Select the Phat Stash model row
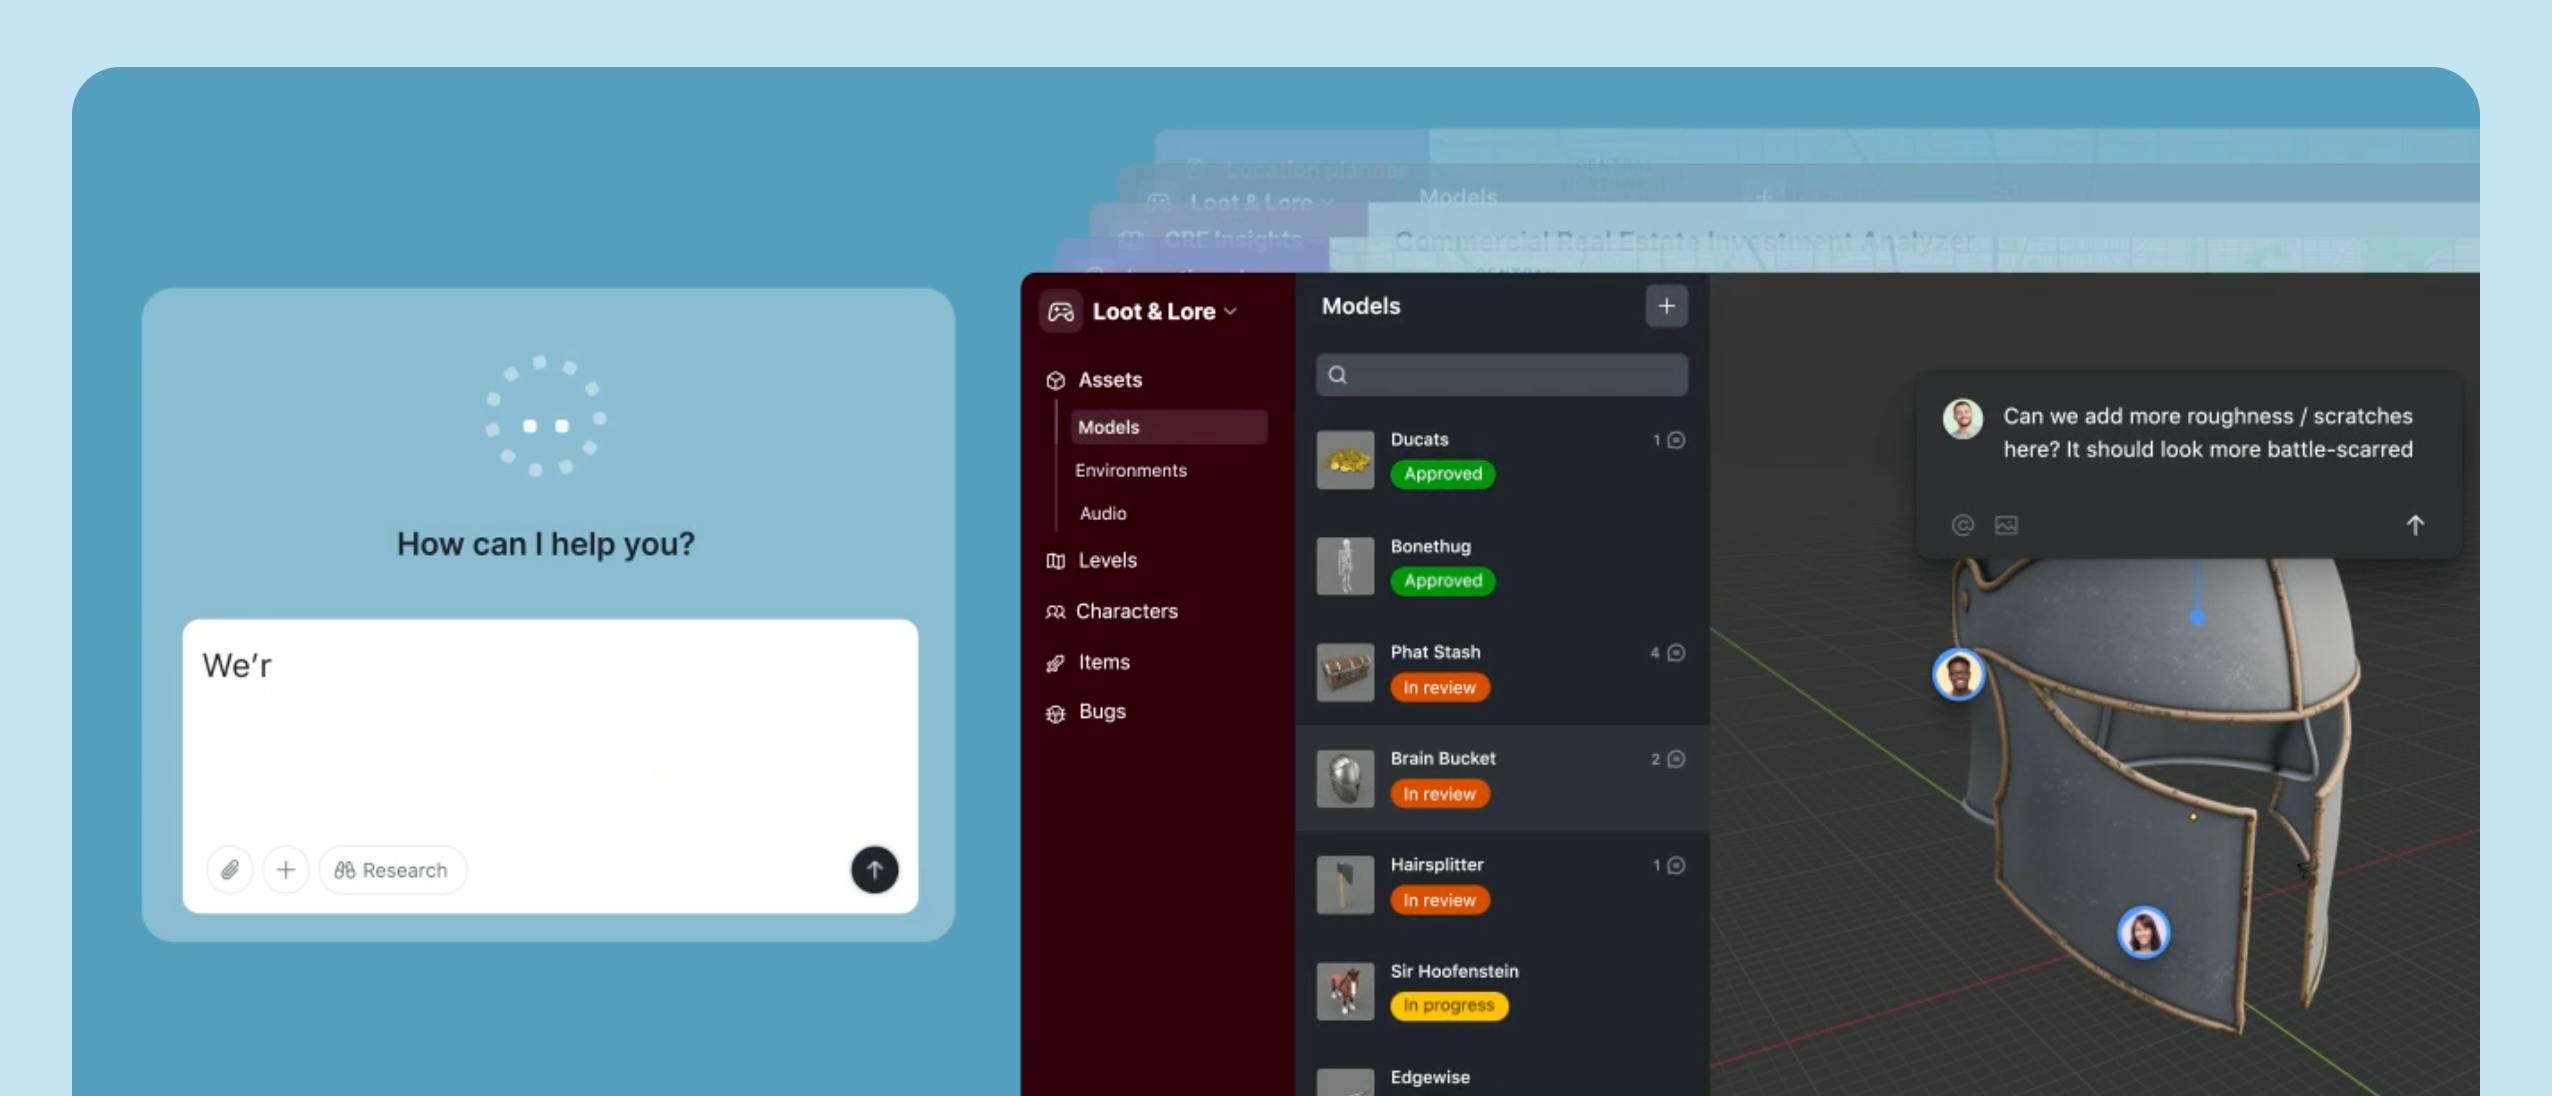The height and width of the screenshot is (1096, 2552). [1502, 672]
